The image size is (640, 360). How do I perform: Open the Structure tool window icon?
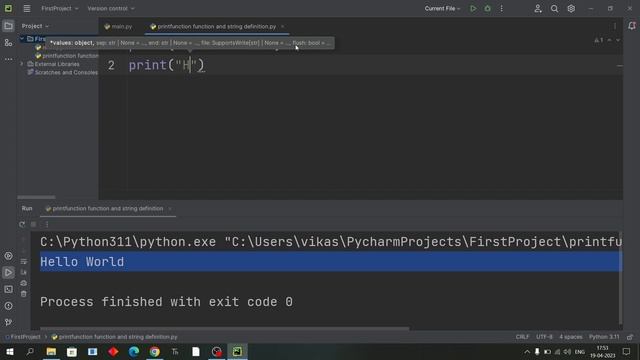pos(8,42)
